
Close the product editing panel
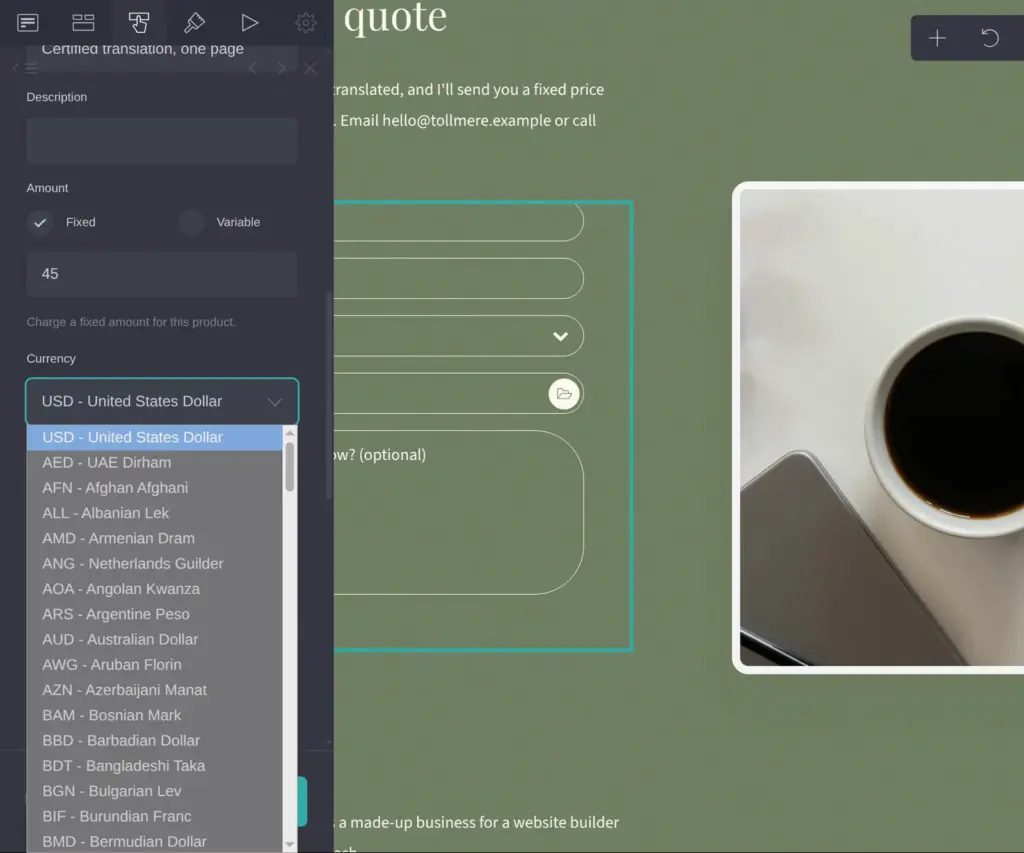pos(310,68)
